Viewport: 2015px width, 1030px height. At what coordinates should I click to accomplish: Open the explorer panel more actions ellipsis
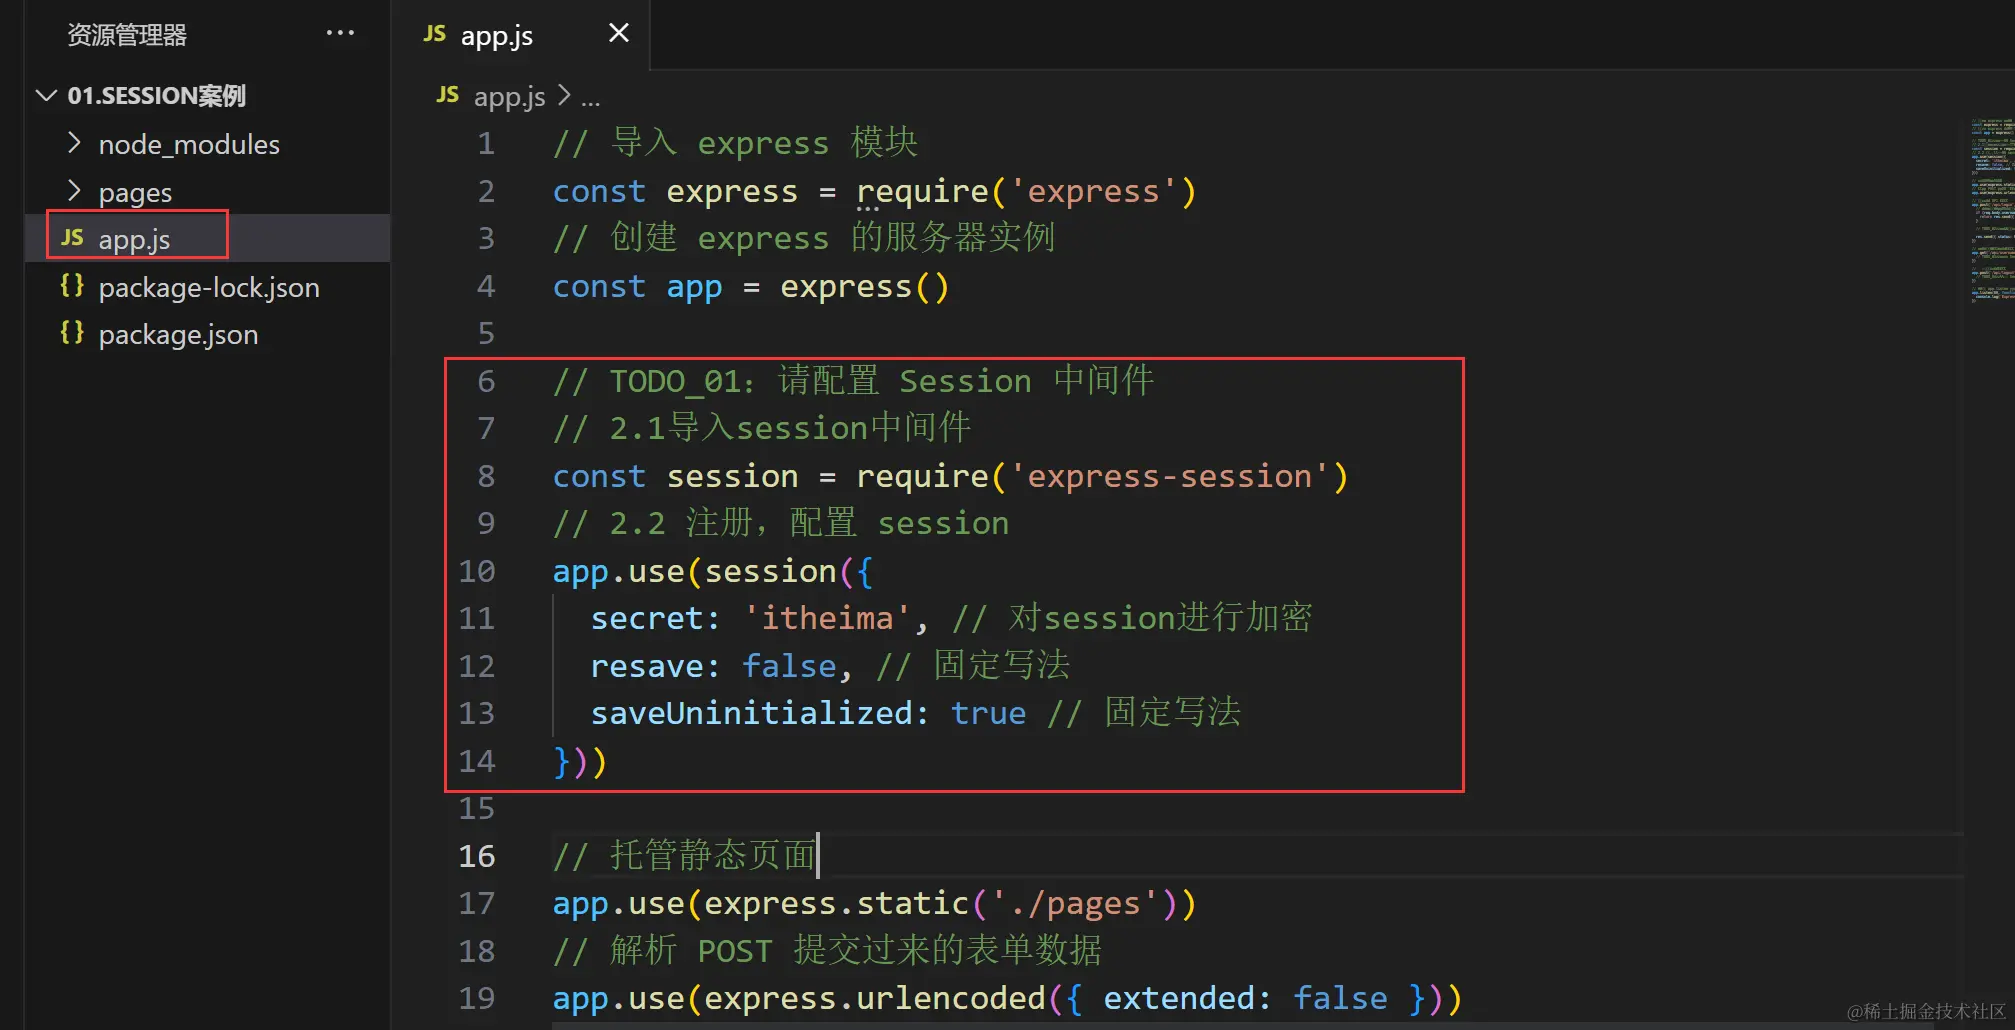click(340, 33)
